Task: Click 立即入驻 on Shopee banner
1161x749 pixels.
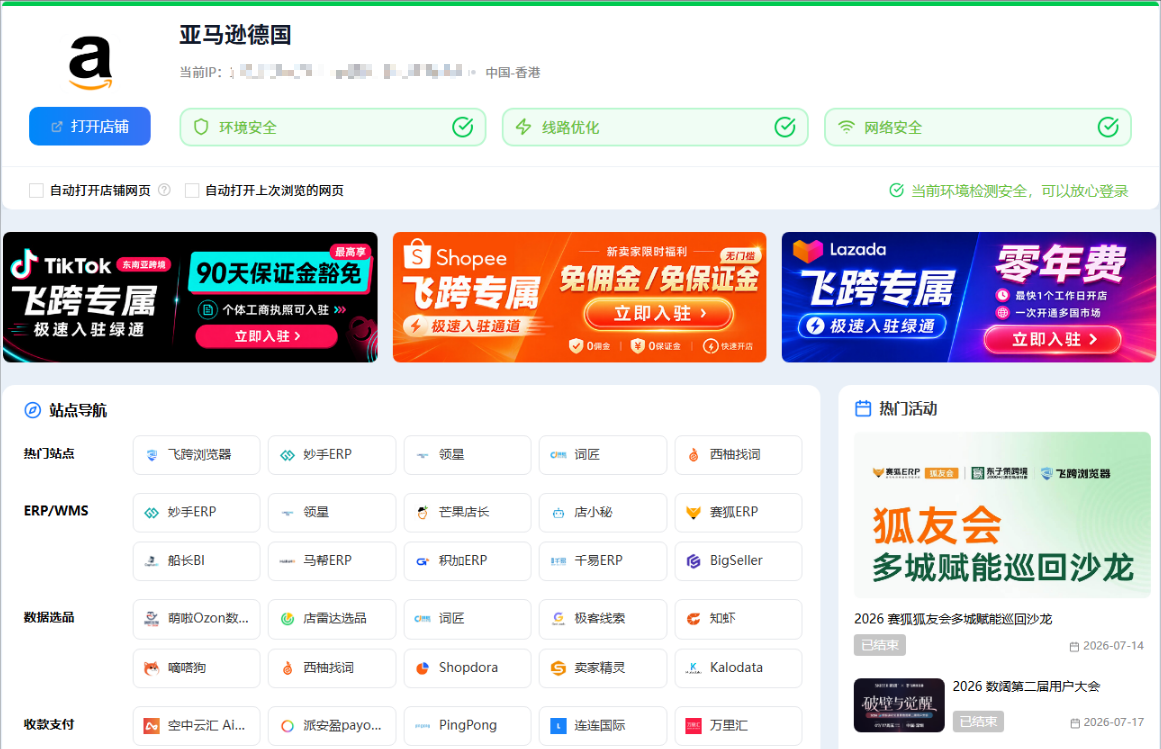Action: pos(659,313)
